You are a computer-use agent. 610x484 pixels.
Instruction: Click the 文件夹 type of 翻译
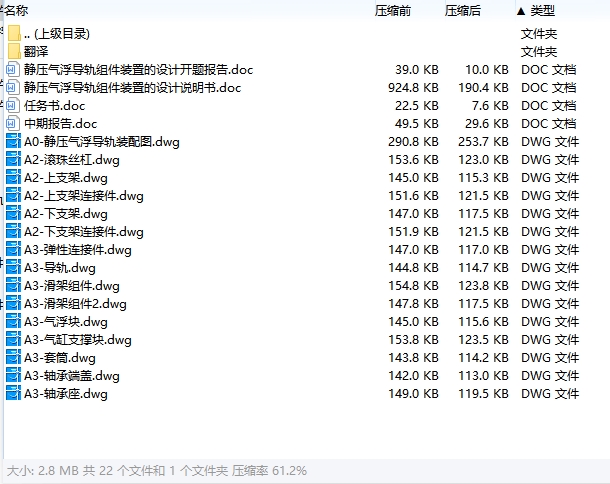539,52
